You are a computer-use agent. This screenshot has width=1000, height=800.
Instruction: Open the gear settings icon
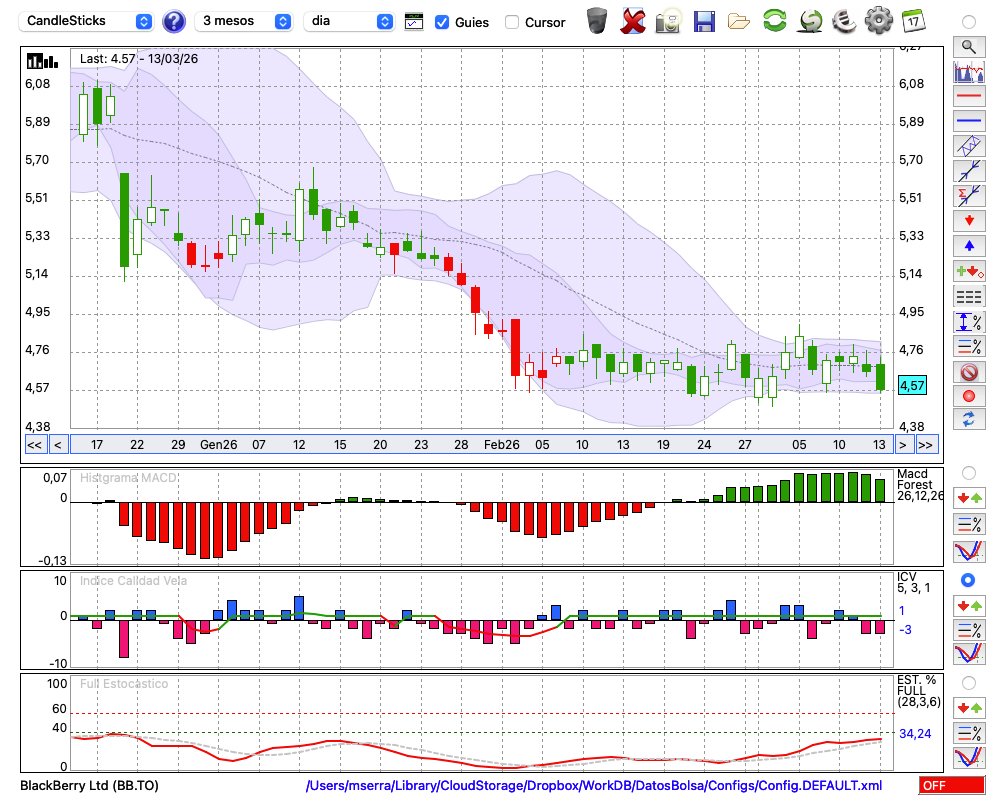tap(878, 21)
